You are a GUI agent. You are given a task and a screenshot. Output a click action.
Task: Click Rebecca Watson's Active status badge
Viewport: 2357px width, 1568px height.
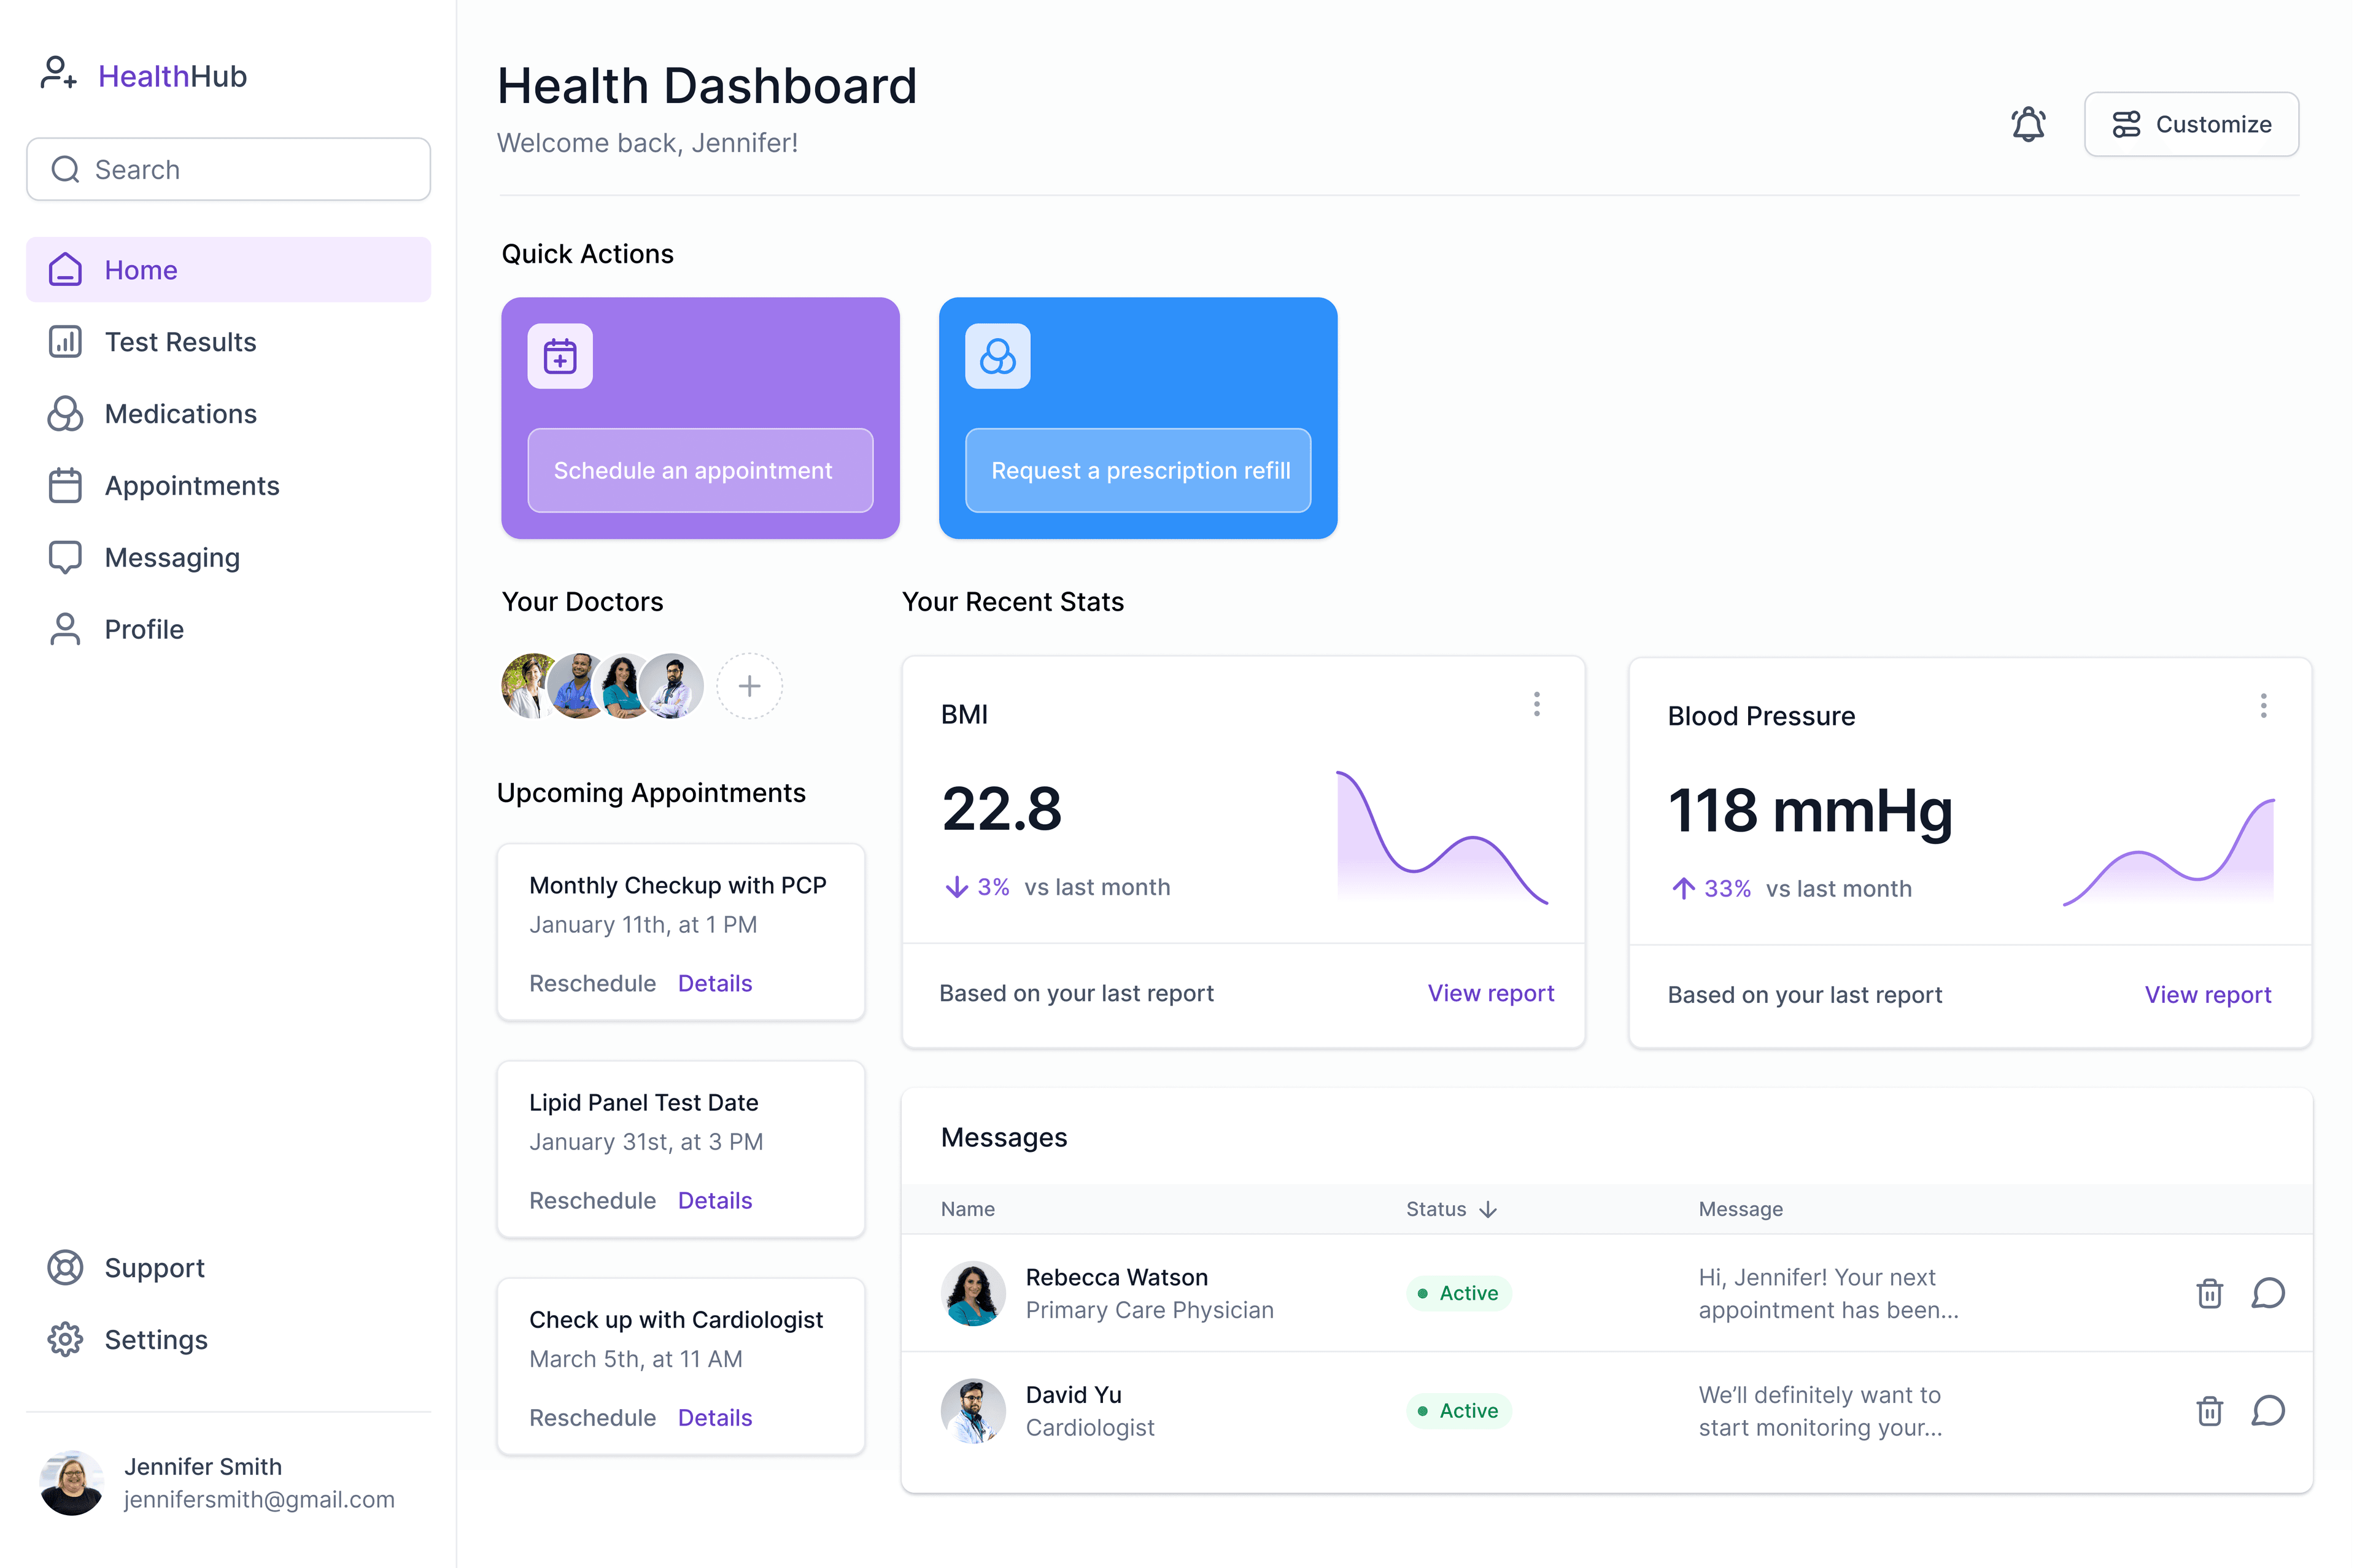pyautogui.click(x=1458, y=1293)
